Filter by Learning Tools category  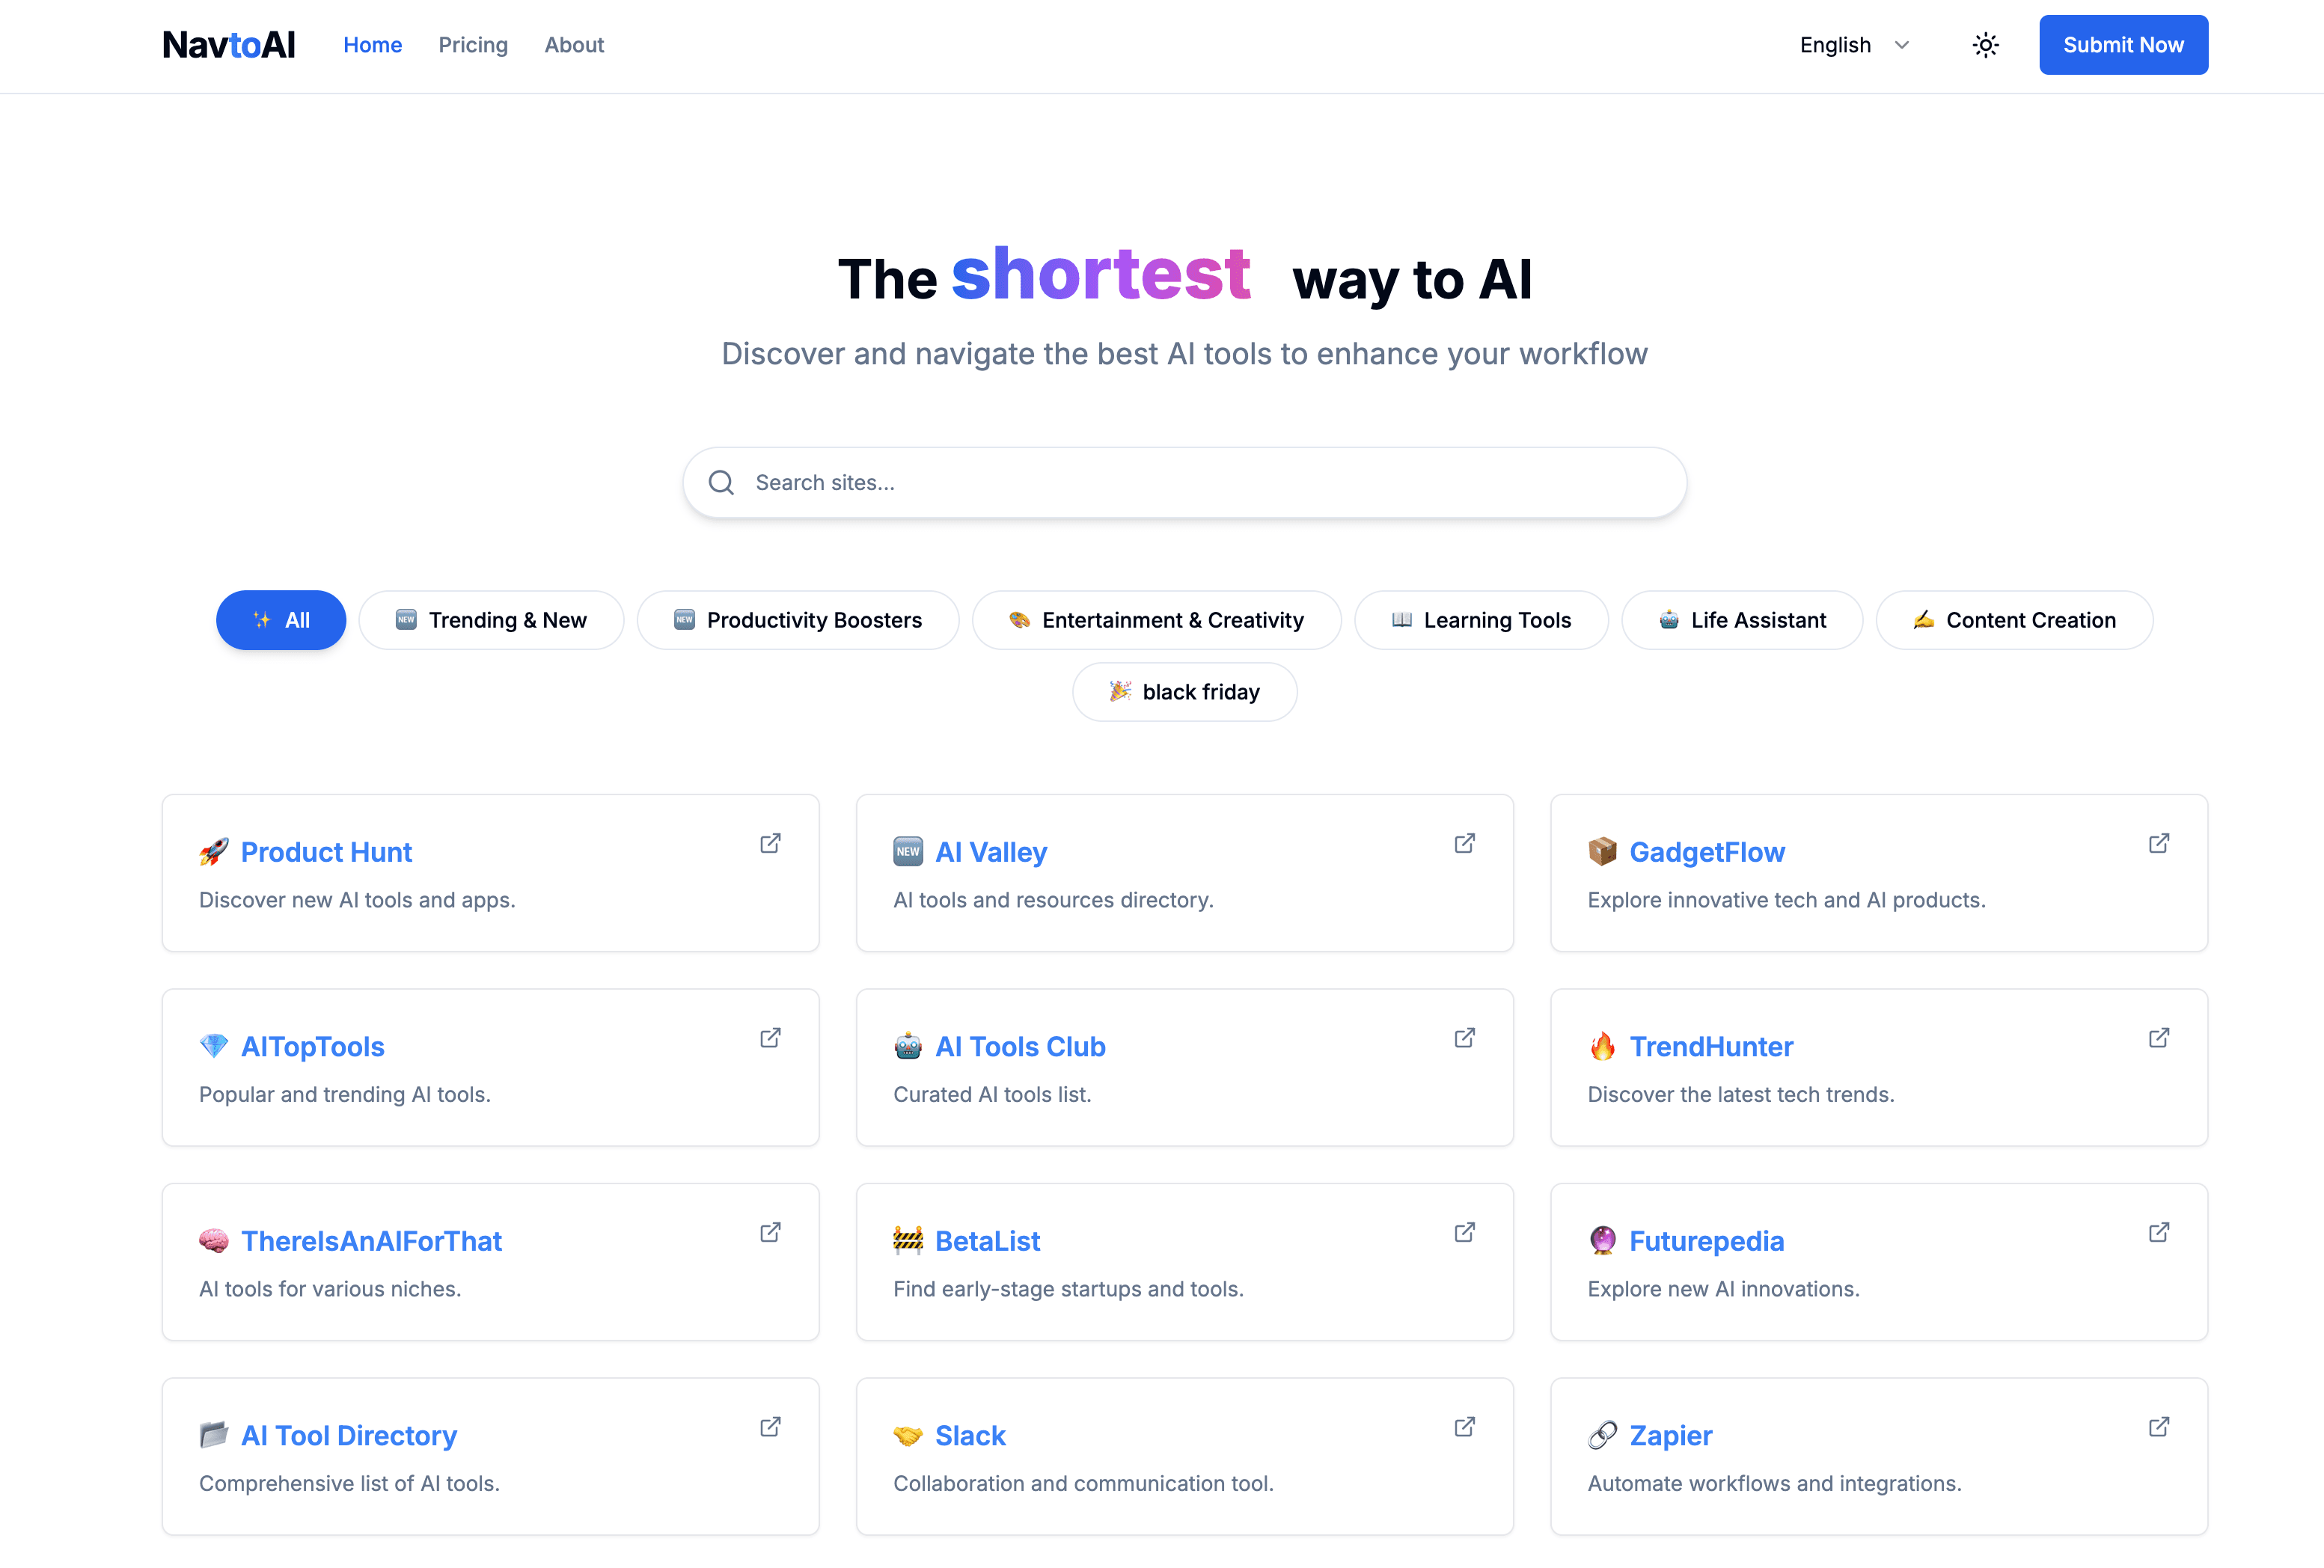pos(1481,620)
